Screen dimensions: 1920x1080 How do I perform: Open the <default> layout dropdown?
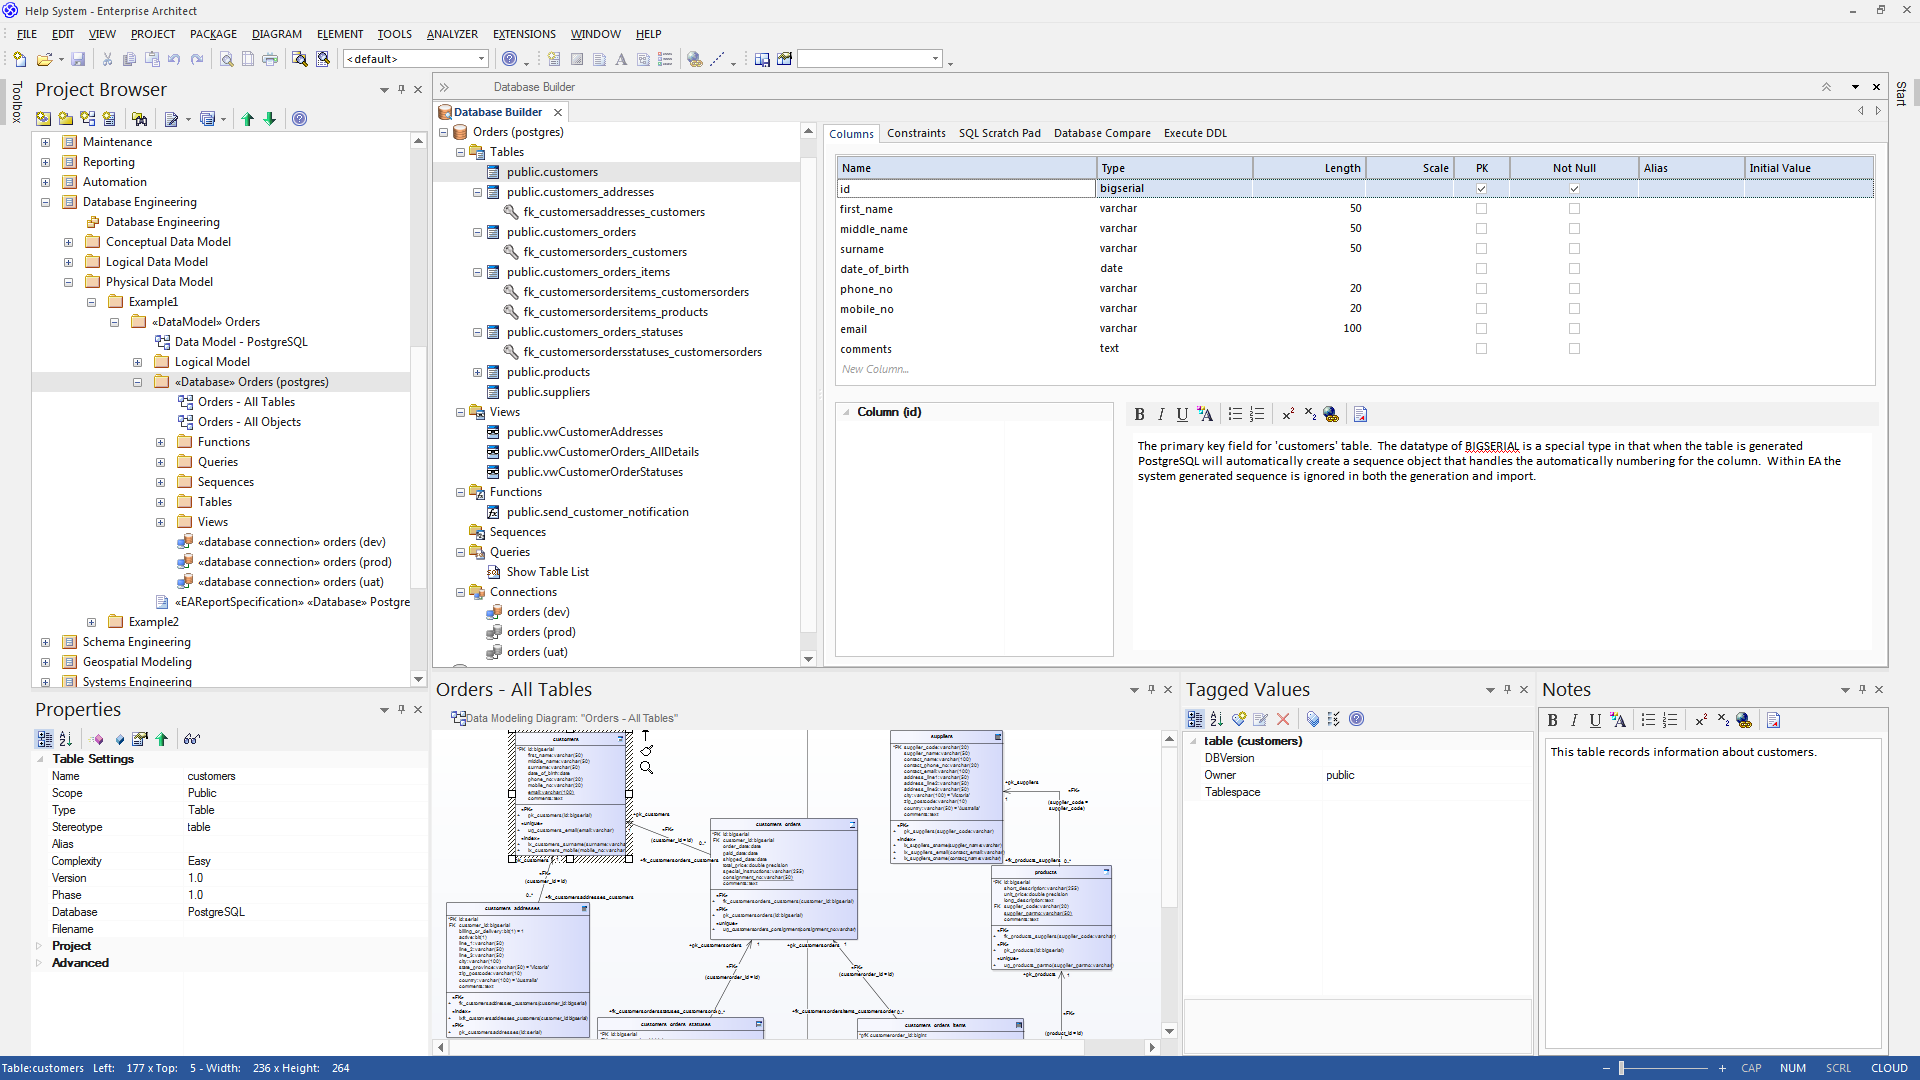click(481, 59)
